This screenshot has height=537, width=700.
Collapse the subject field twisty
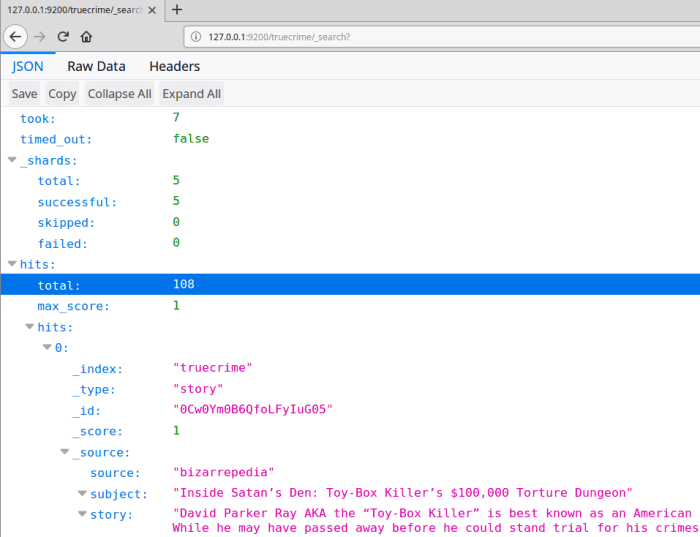point(82,494)
